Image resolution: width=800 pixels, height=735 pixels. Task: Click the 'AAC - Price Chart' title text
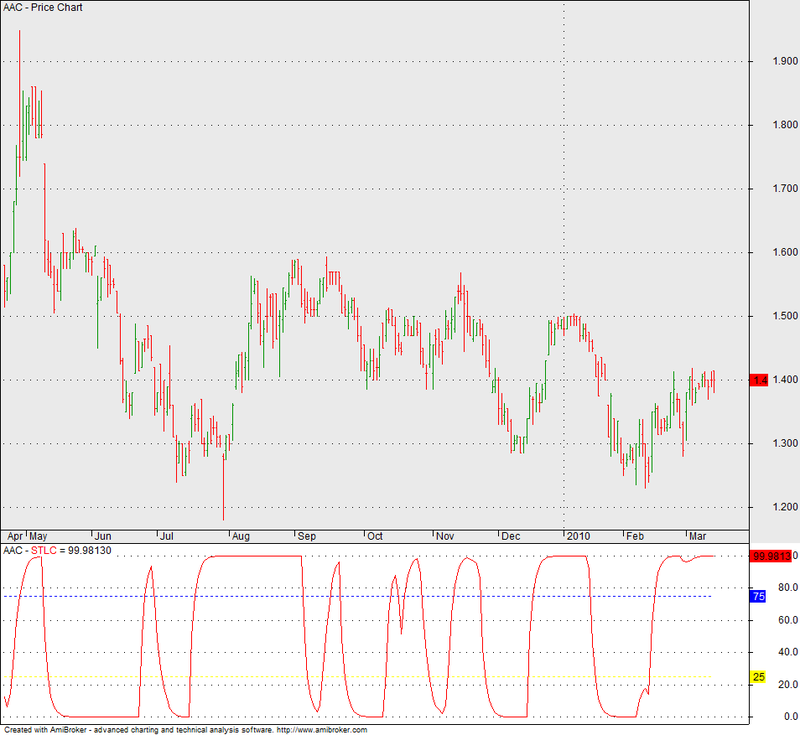coord(43,7)
